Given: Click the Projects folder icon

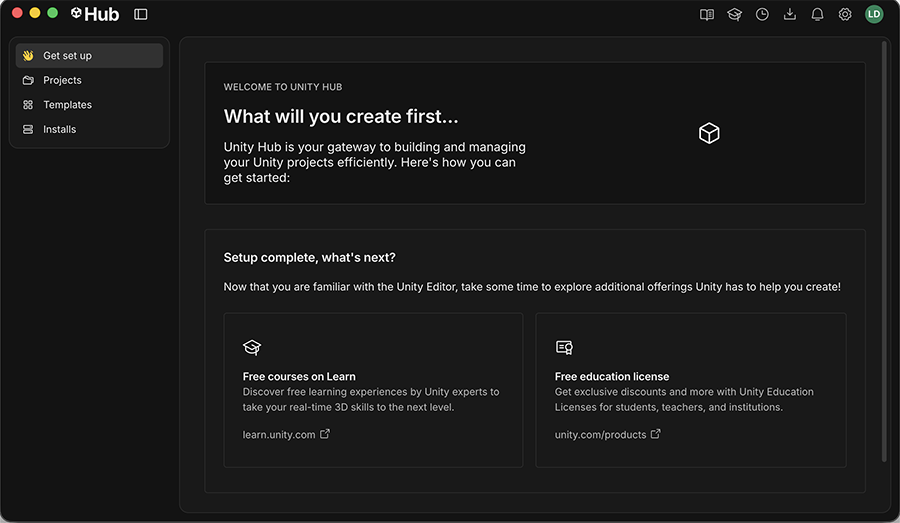Looking at the screenshot, I should (28, 80).
